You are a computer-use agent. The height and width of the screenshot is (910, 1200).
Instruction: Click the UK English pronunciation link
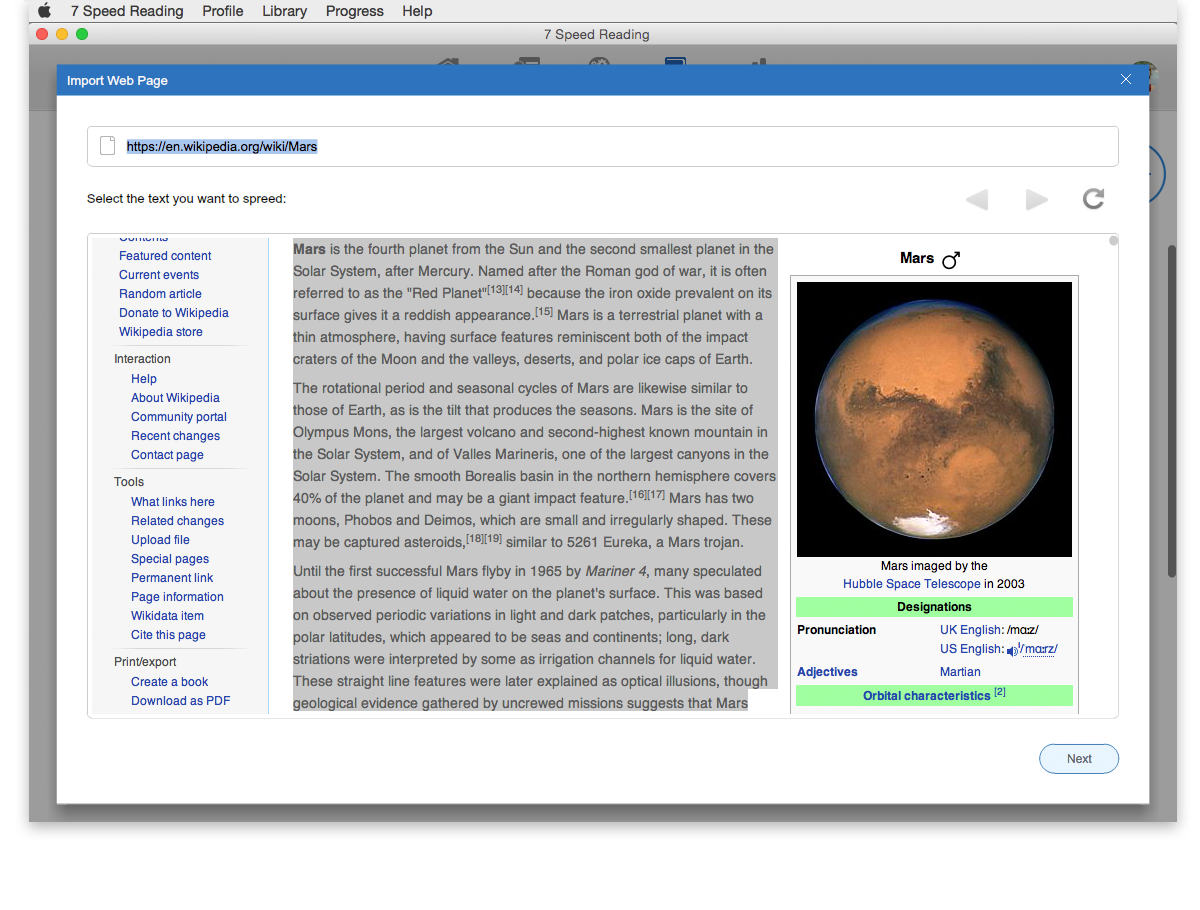(x=971, y=630)
